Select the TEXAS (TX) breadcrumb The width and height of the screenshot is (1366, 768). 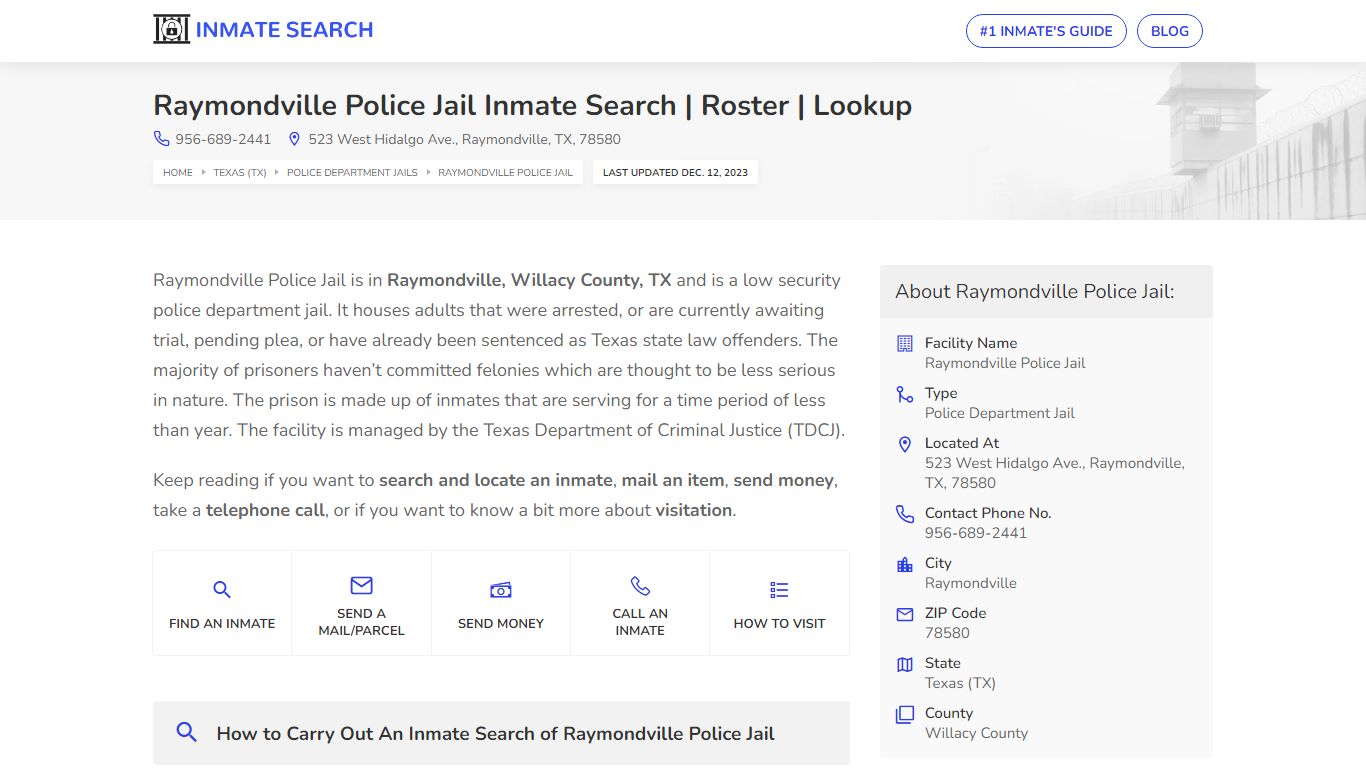click(239, 172)
